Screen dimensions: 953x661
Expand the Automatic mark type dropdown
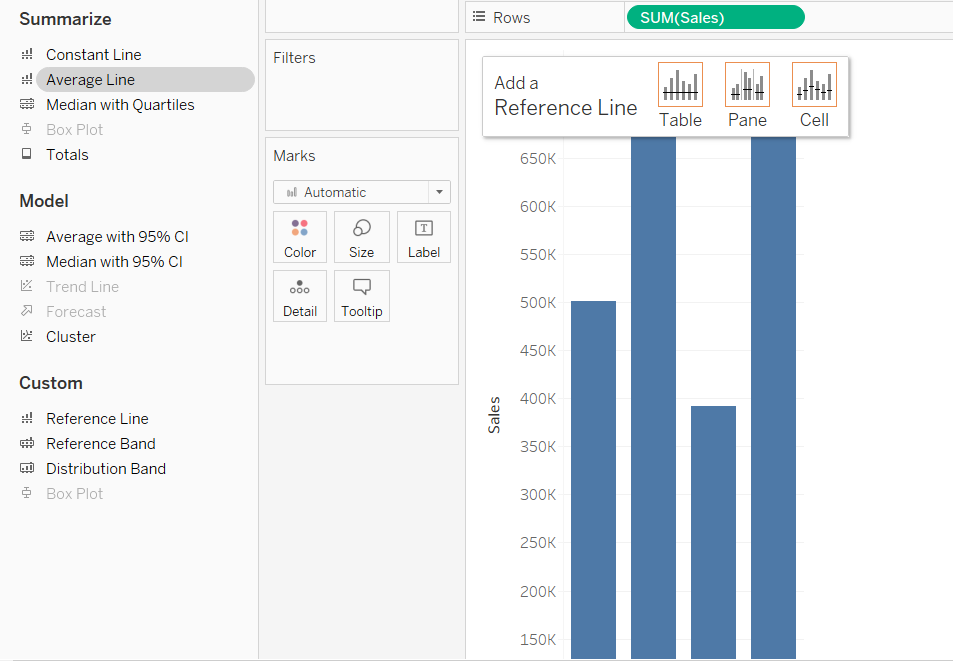[439, 192]
